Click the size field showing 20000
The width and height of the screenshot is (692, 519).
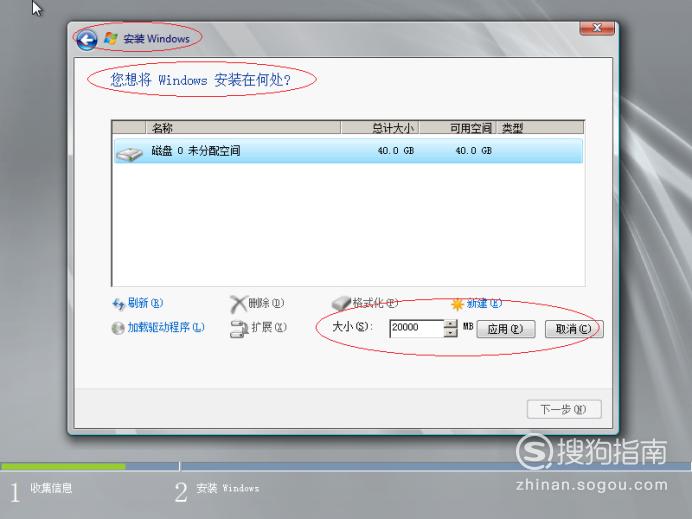click(417, 328)
